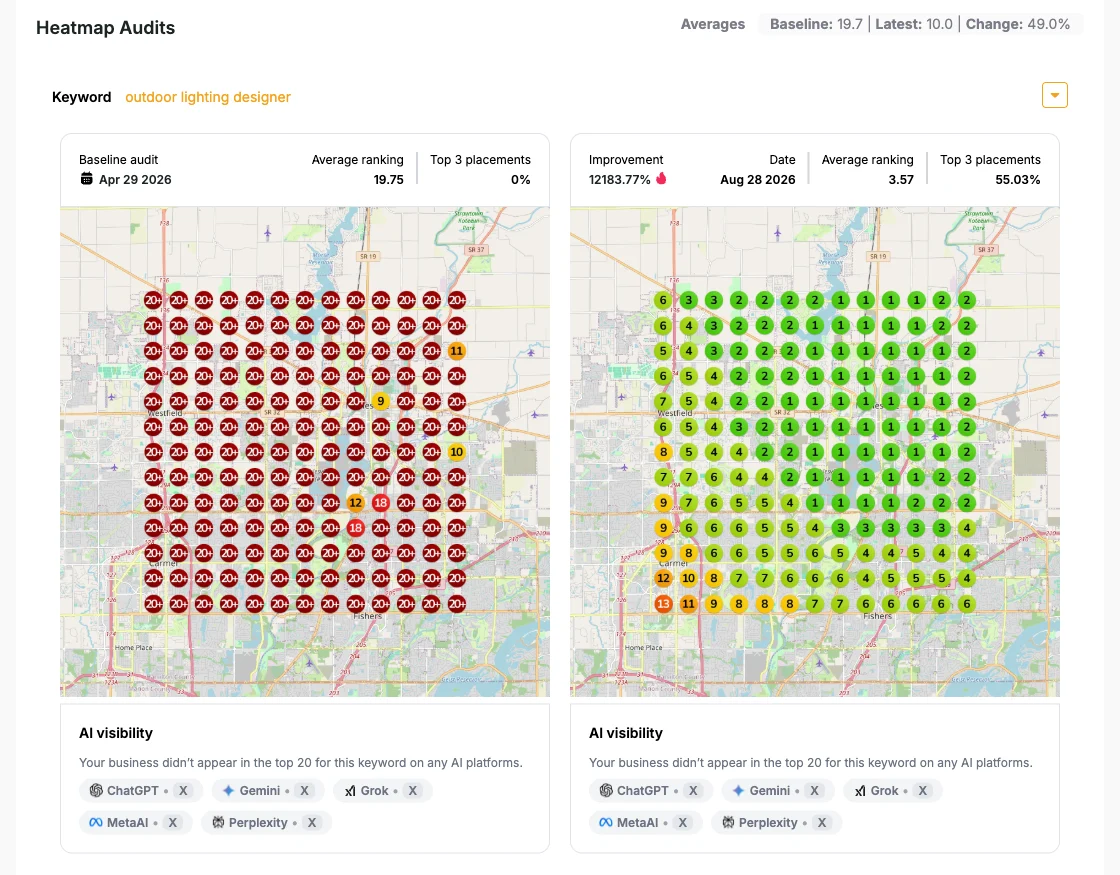Expand the keyword dropdown arrow button
Viewport: 1120px width, 875px height.
point(1054,95)
